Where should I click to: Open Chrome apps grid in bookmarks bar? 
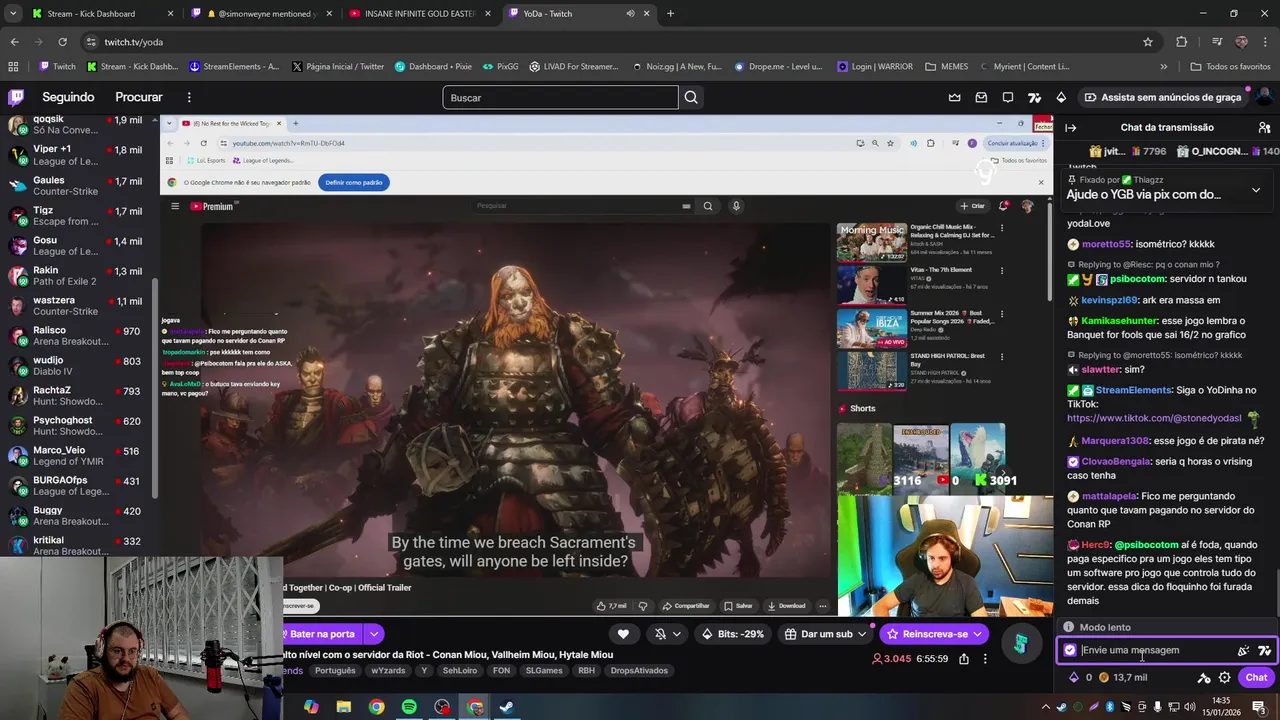coord(13,66)
